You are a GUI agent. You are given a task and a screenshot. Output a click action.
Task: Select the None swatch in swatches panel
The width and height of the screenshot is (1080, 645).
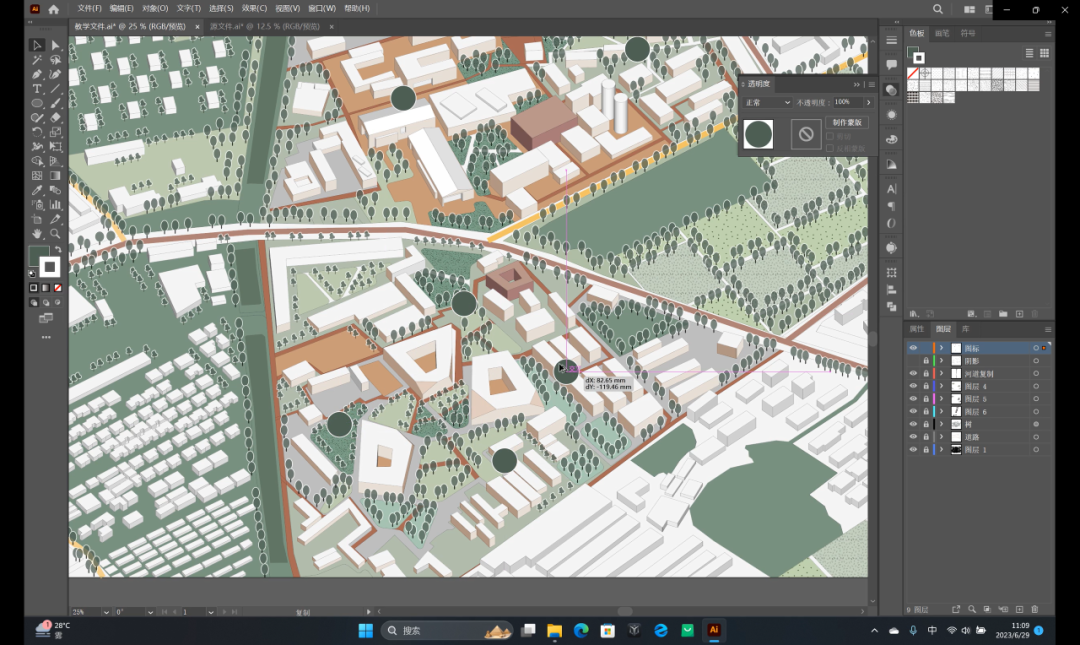coord(913,73)
